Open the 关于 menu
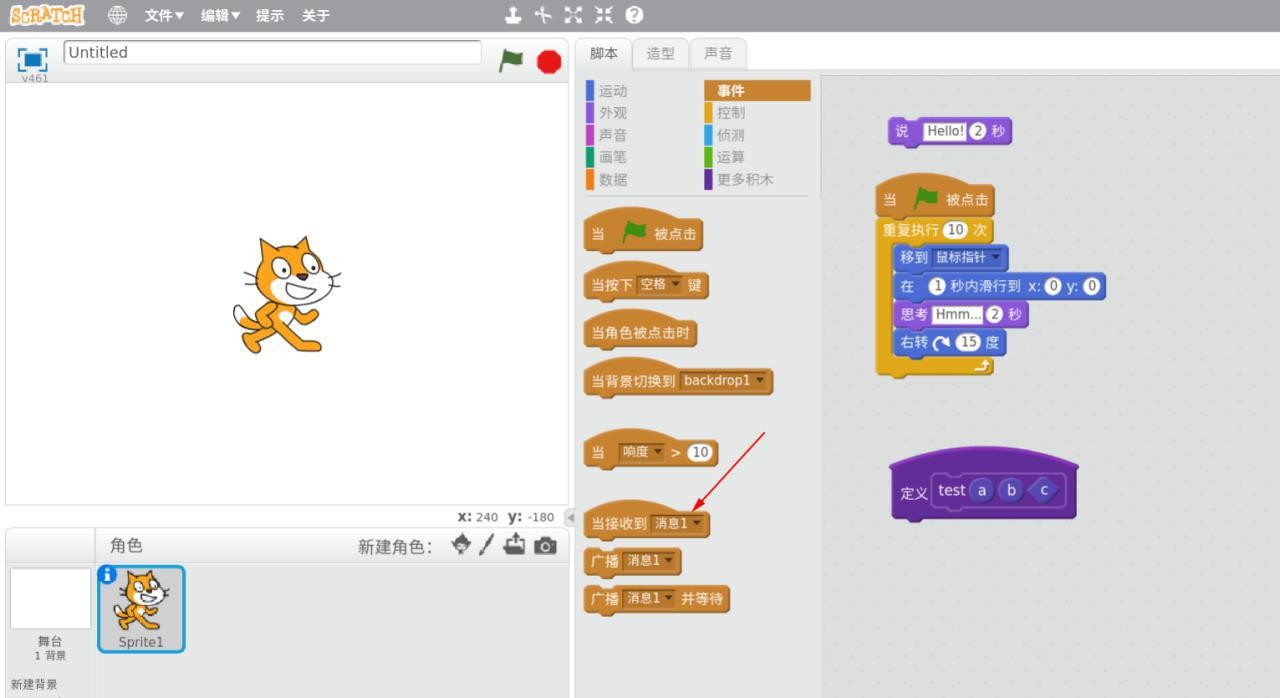1280x698 pixels. coord(316,15)
